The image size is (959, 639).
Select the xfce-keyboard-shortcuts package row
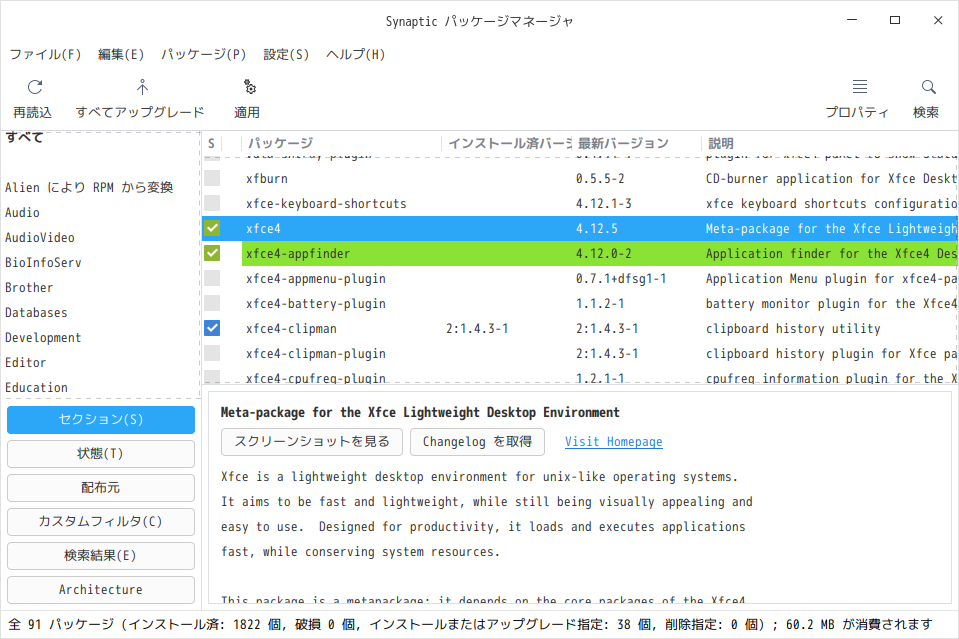[580, 204]
